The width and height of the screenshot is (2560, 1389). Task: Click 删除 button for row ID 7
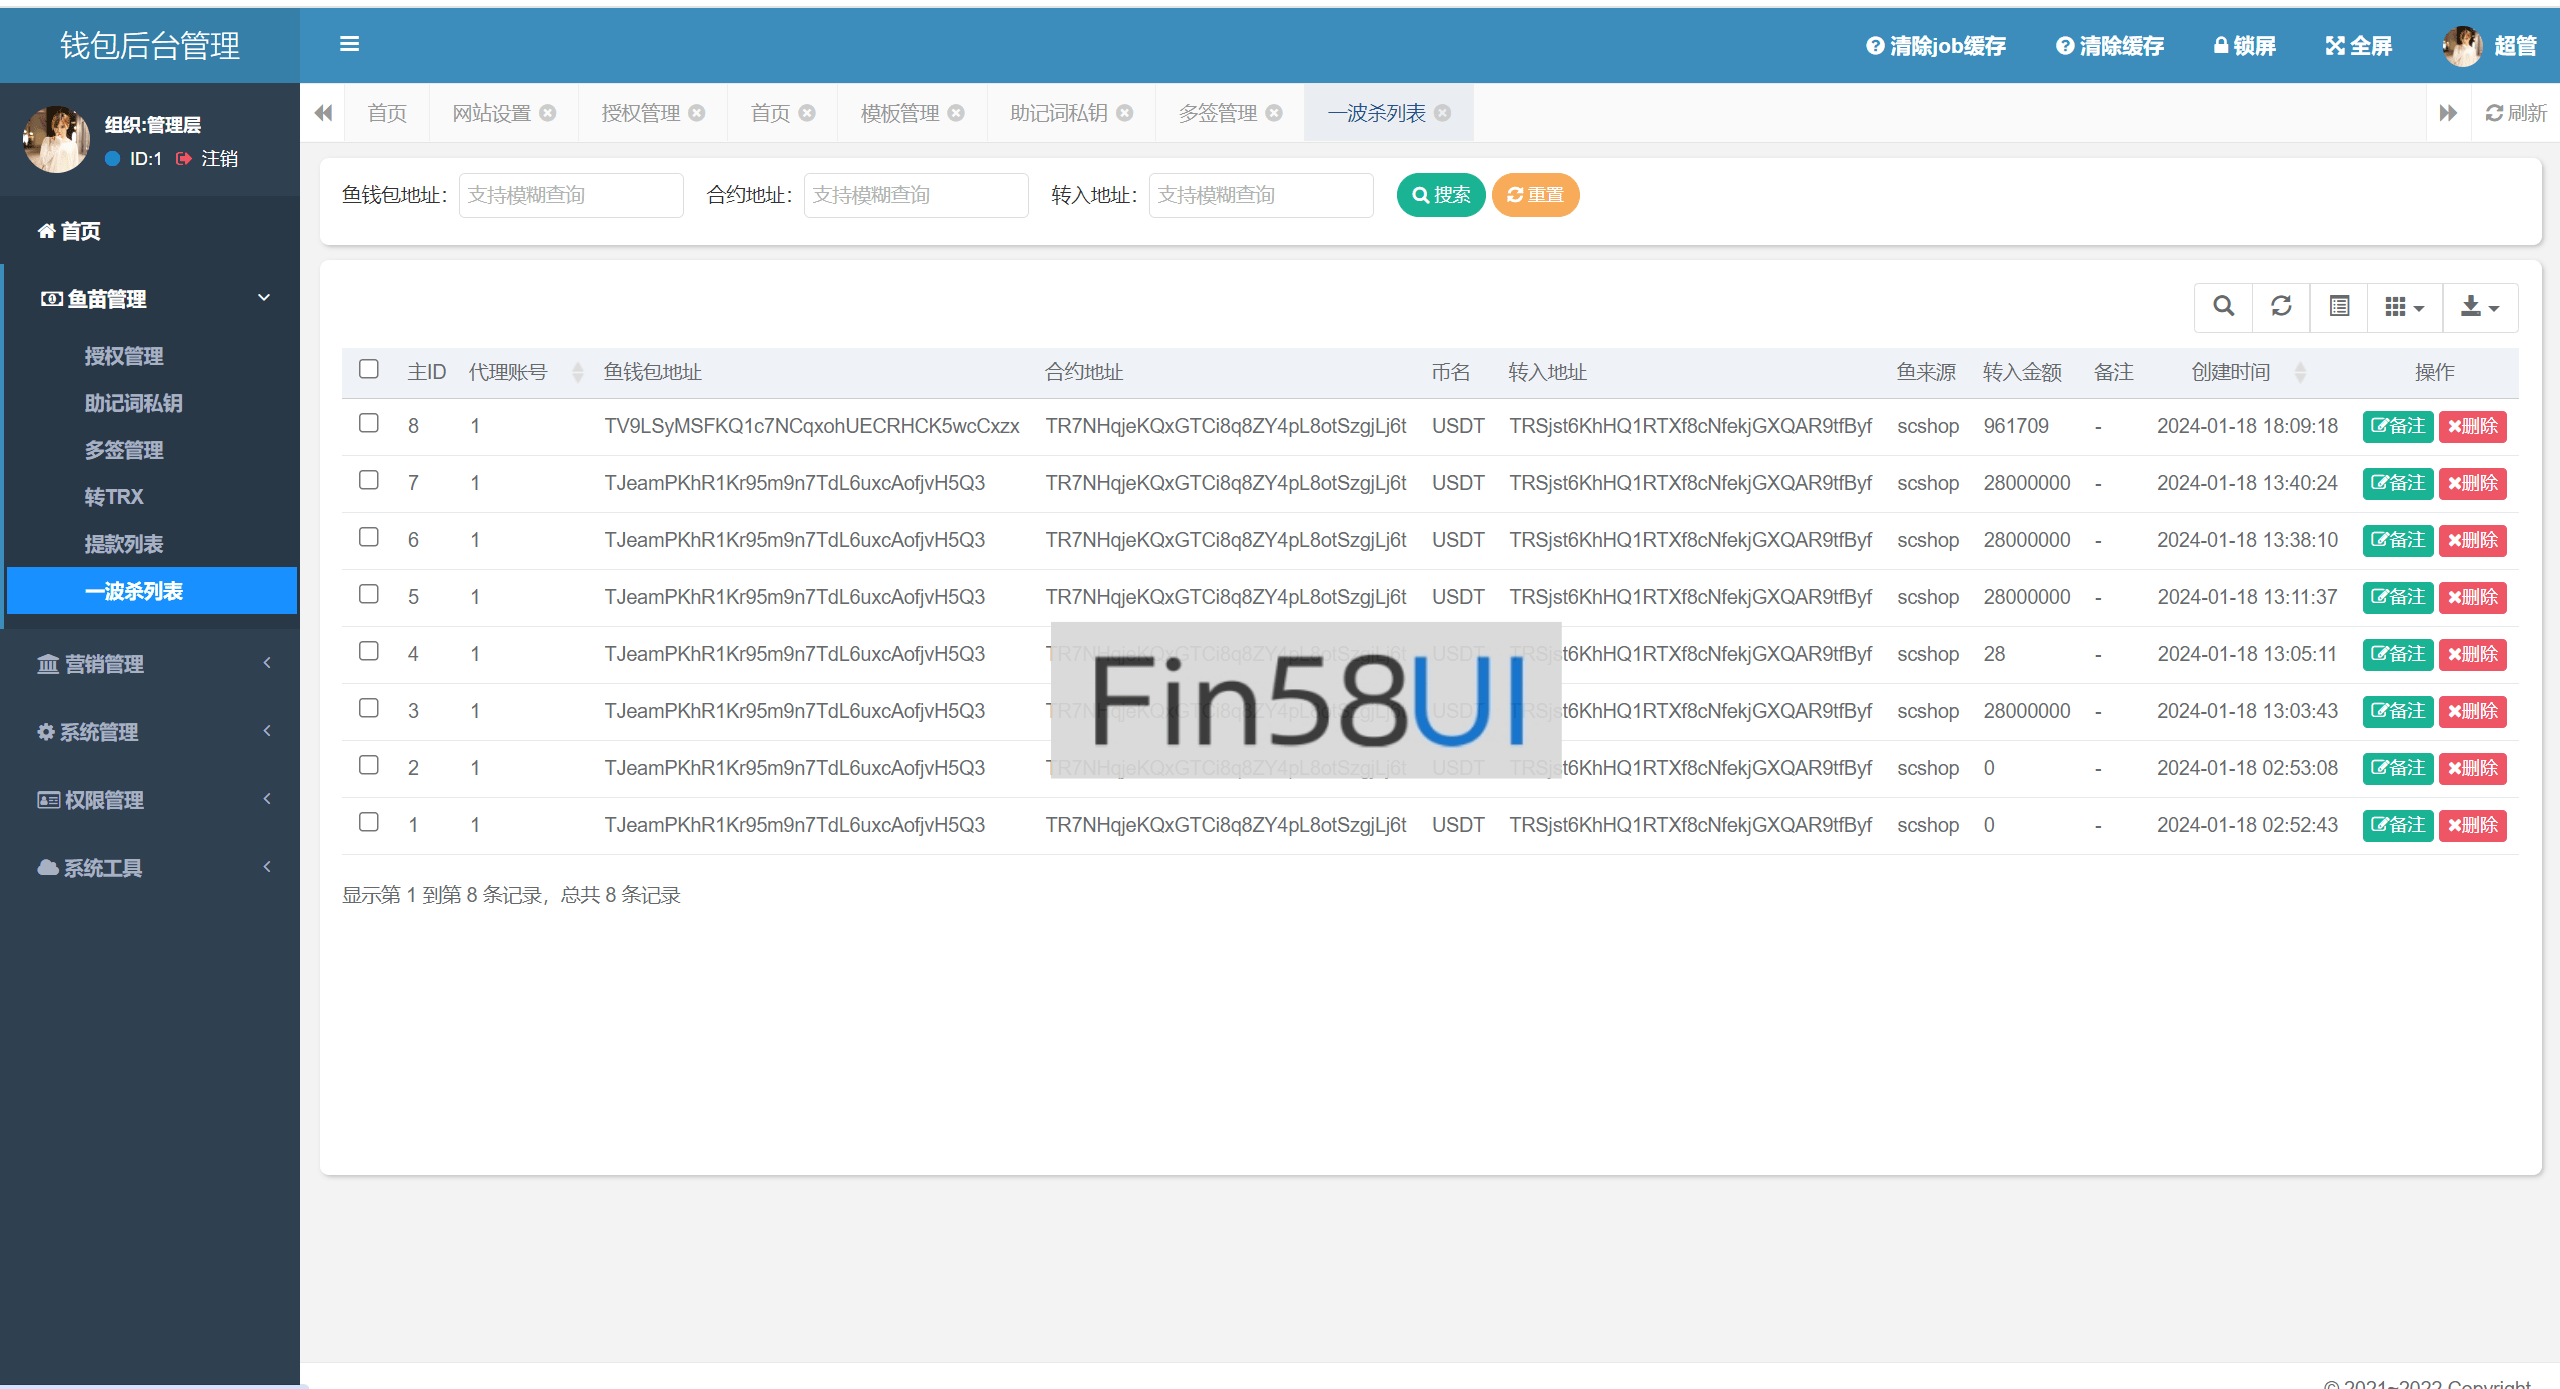(2472, 483)
